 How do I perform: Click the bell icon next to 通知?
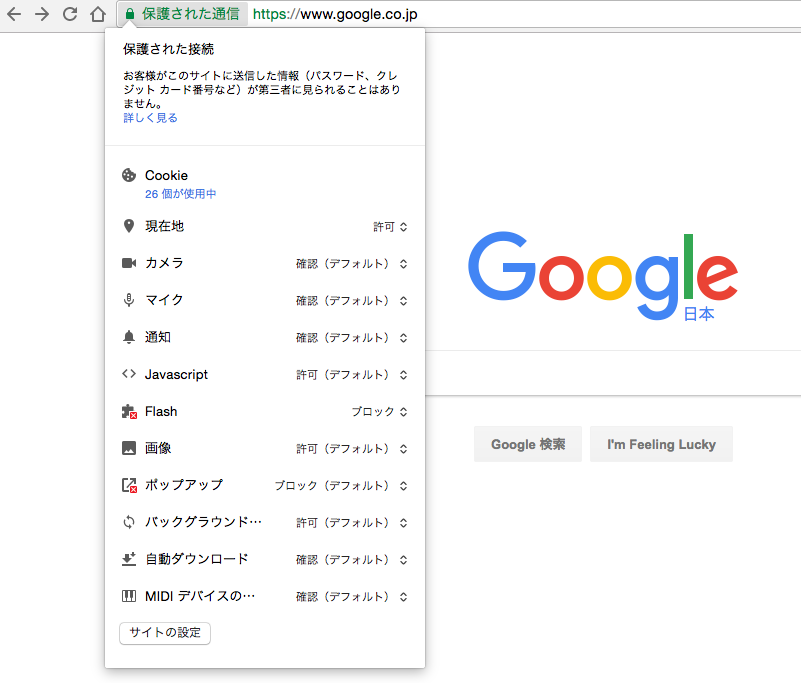(129, 337)
